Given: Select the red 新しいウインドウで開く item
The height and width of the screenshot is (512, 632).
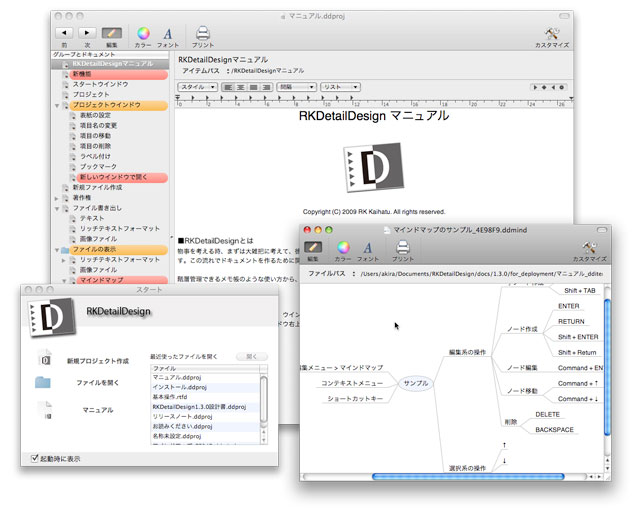Looking at the screenshot, I should pyautogui.click(x=123, y=177).
